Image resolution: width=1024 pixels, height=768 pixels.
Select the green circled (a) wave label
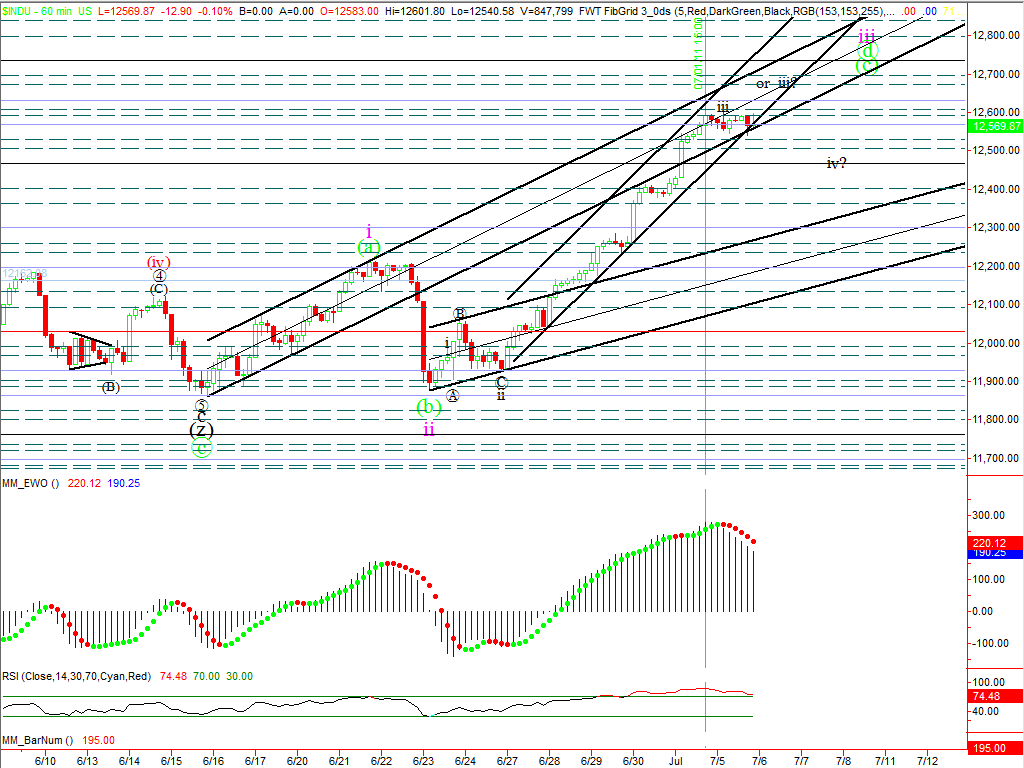pyautogui.click(x=368, y=247)
